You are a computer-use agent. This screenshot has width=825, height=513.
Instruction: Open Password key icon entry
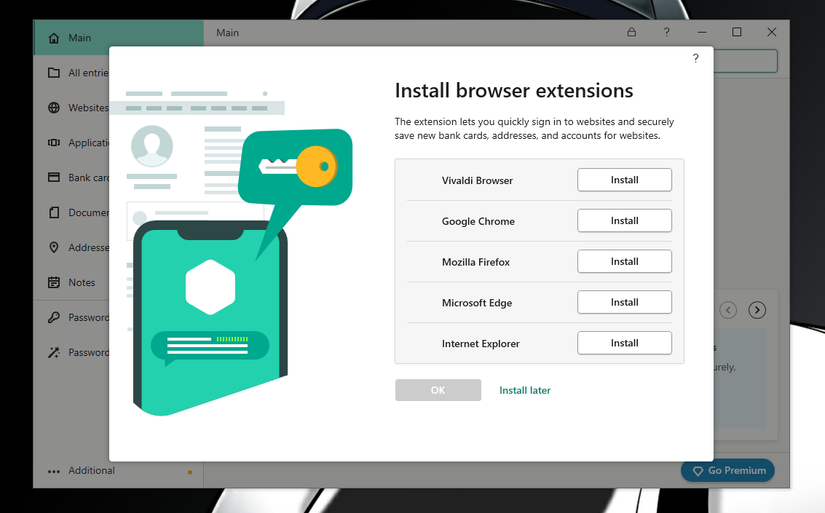tap(54, 317)
